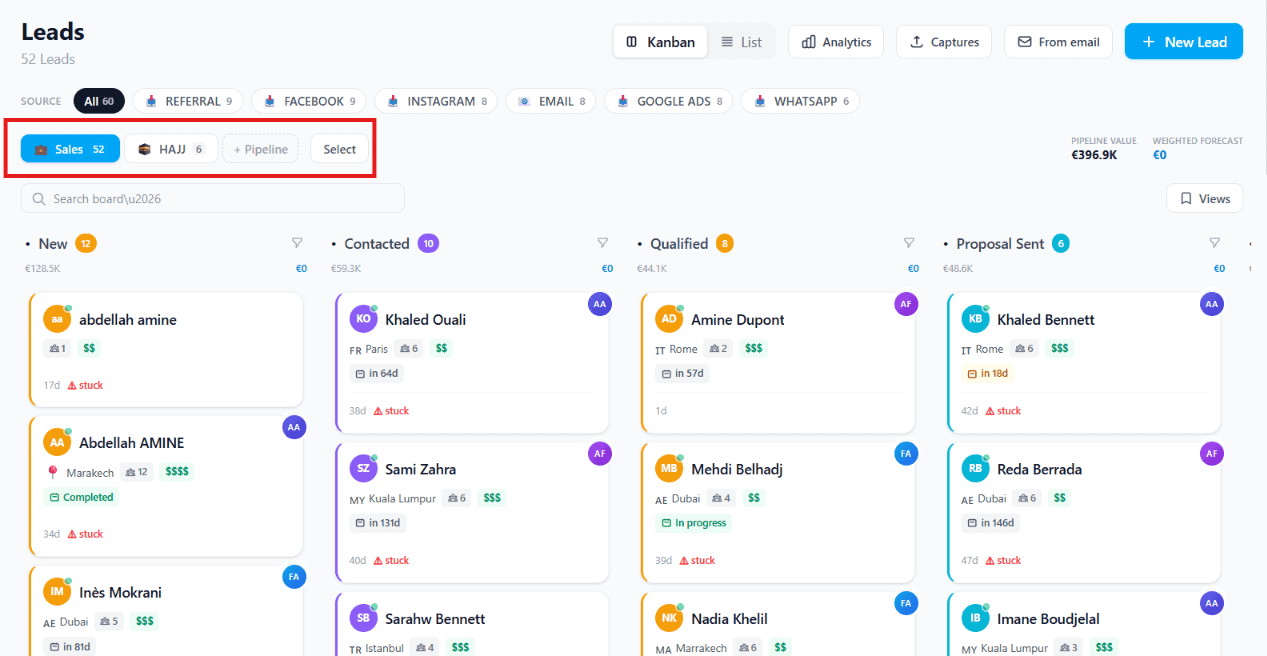Create a New Lead
Viewport: 1267px width, 656px height.
1184,42
